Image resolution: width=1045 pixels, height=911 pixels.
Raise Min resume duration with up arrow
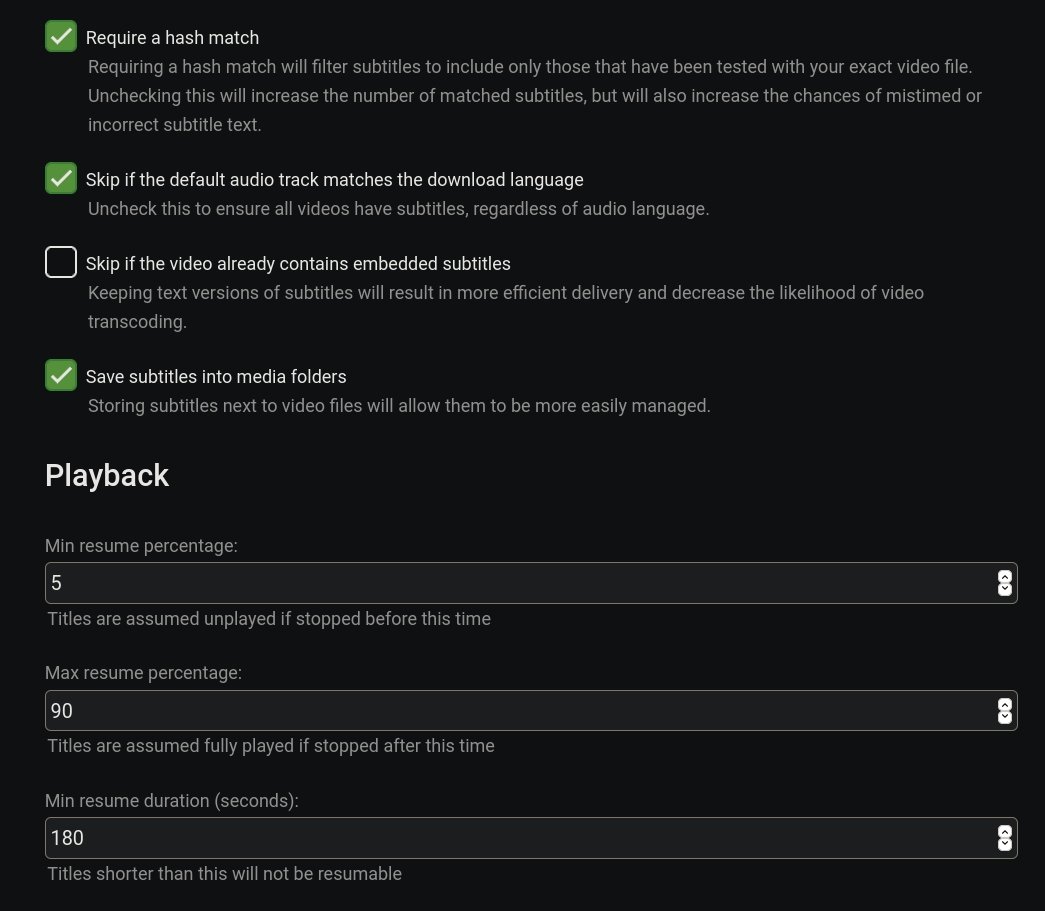(x=1004, y=831)
